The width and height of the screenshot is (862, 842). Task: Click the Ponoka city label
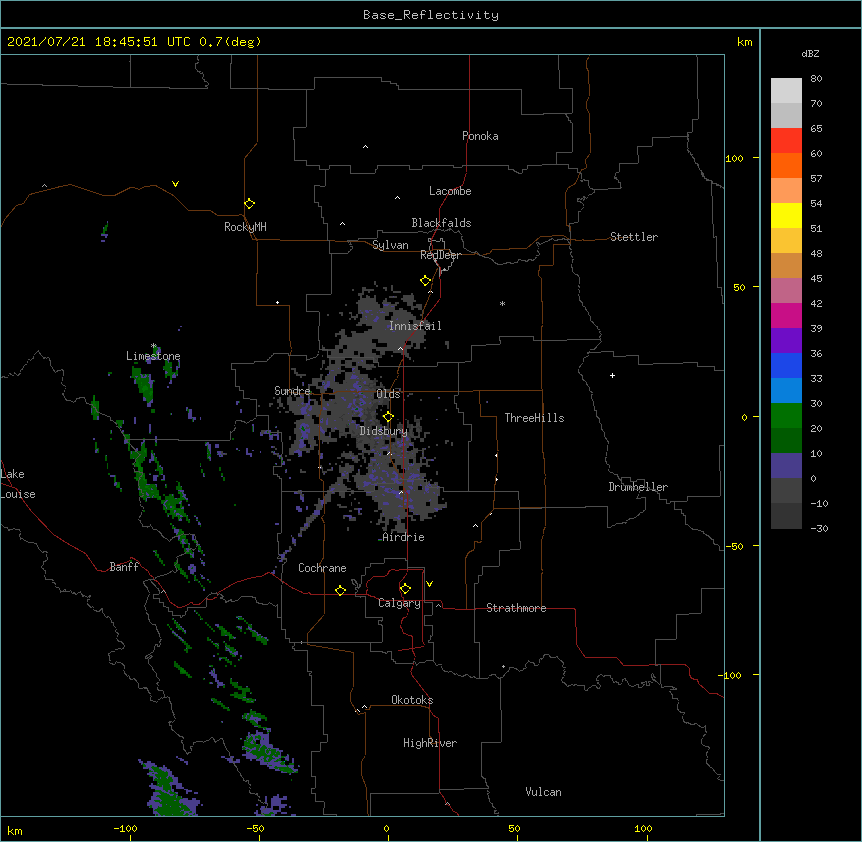(480, 136)
